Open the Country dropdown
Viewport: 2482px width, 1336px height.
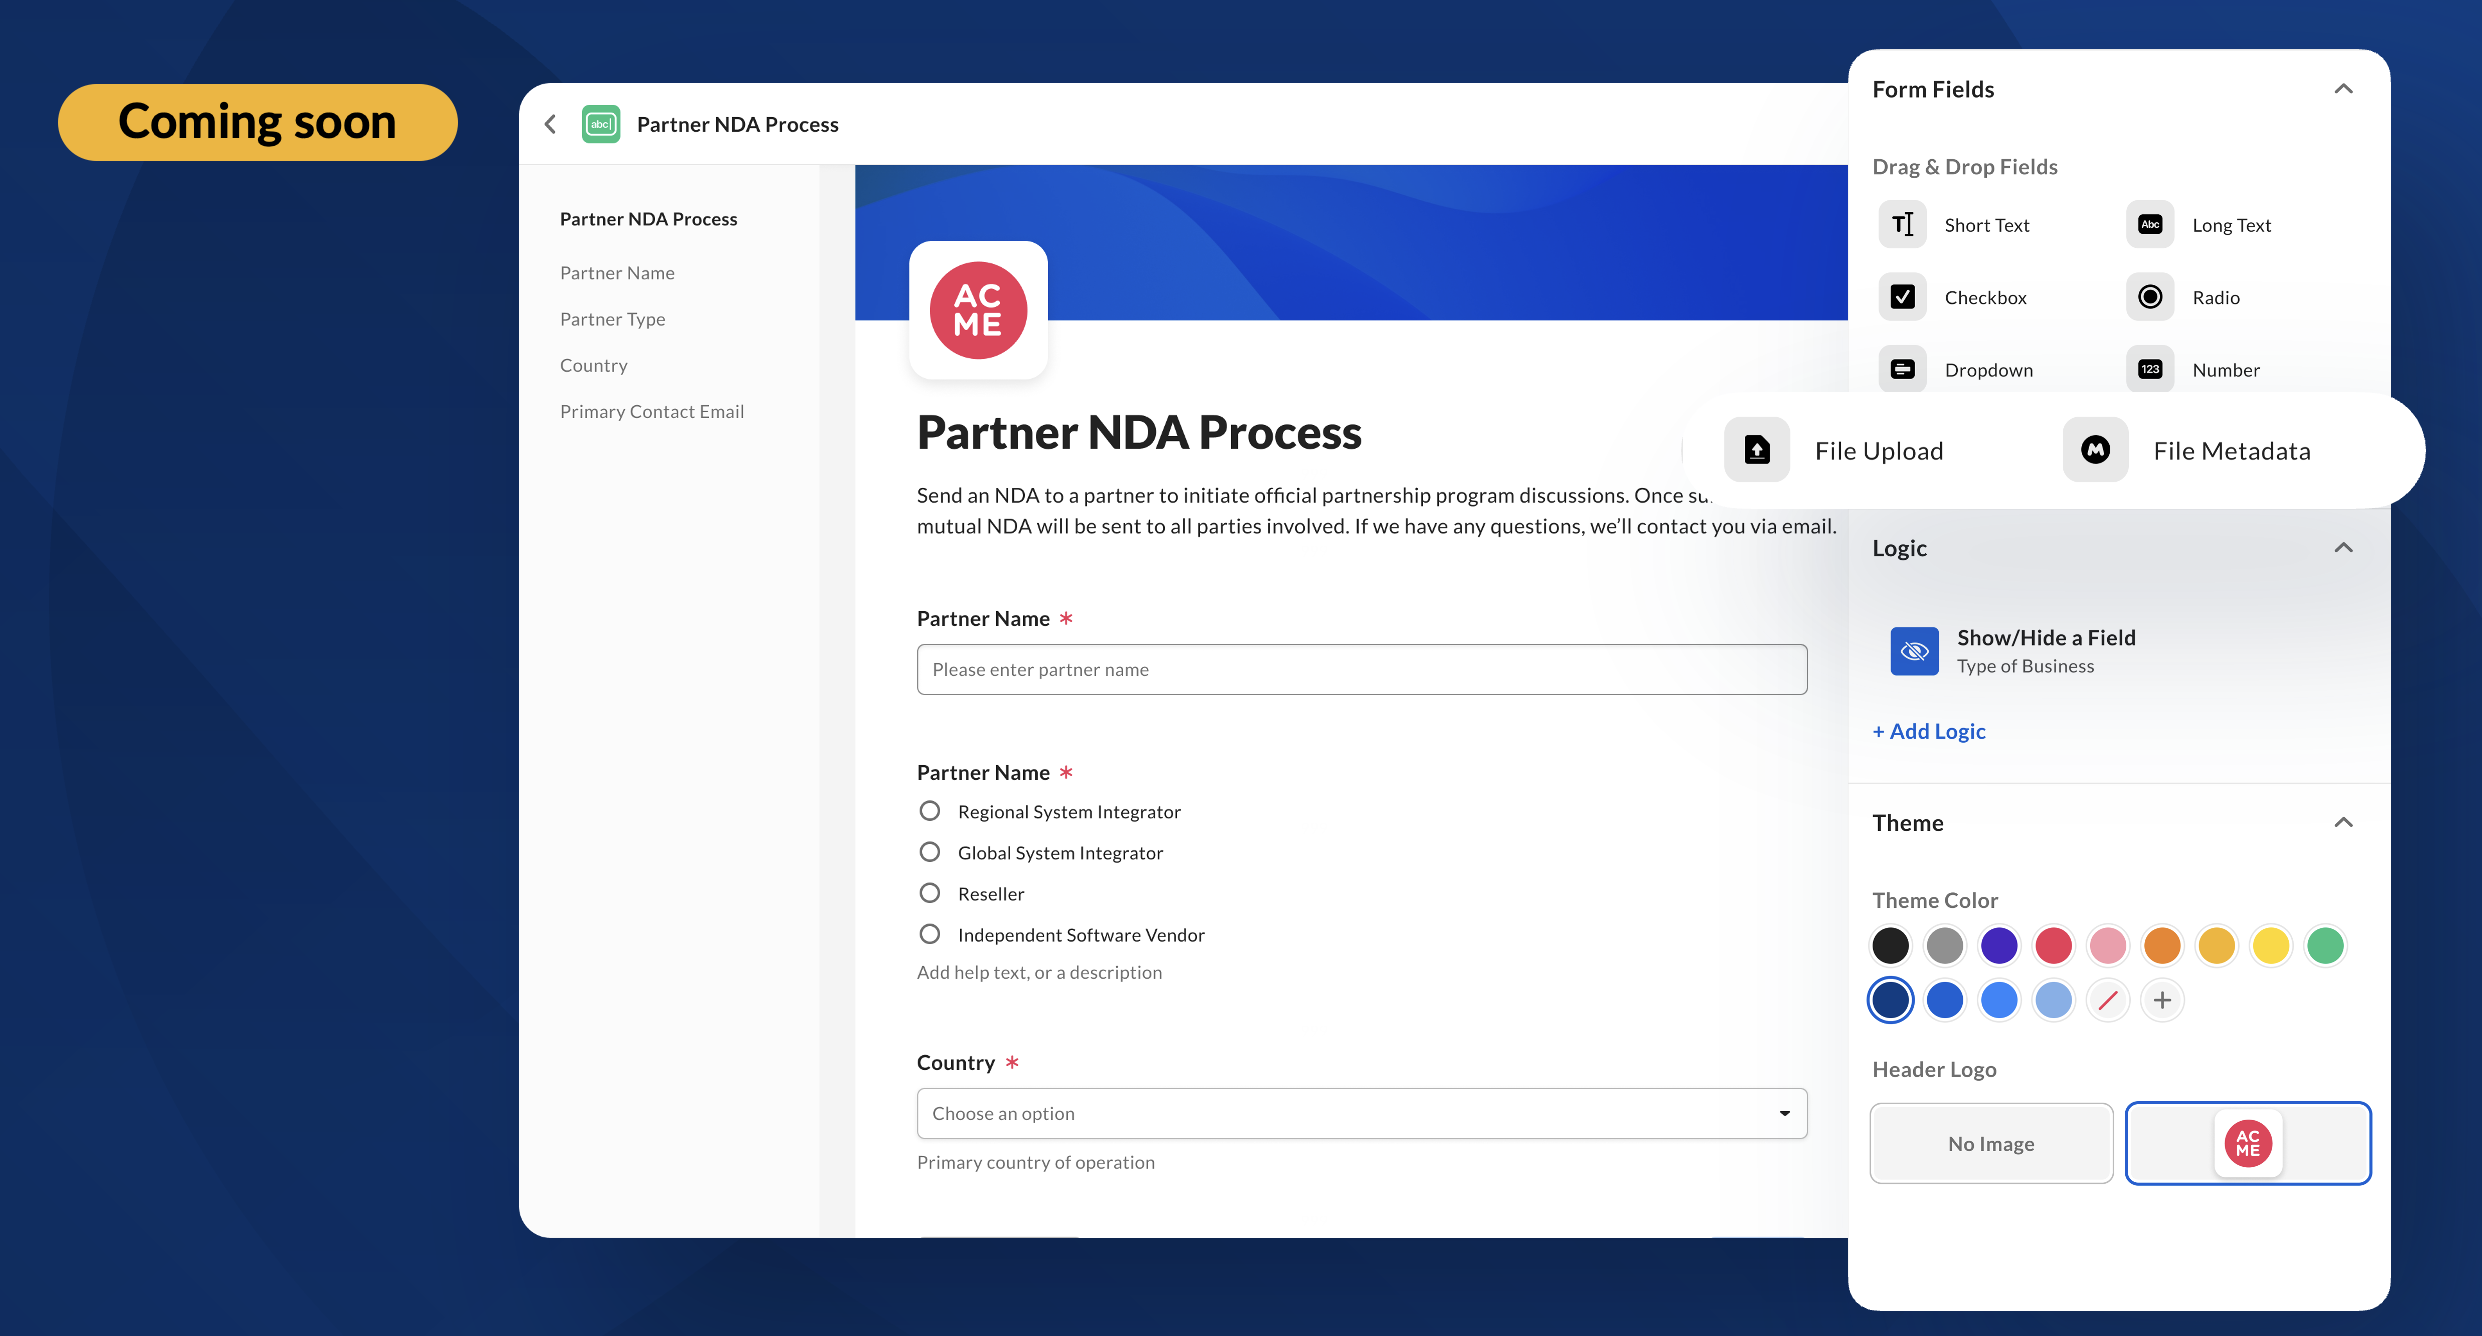point(1361,1113)
